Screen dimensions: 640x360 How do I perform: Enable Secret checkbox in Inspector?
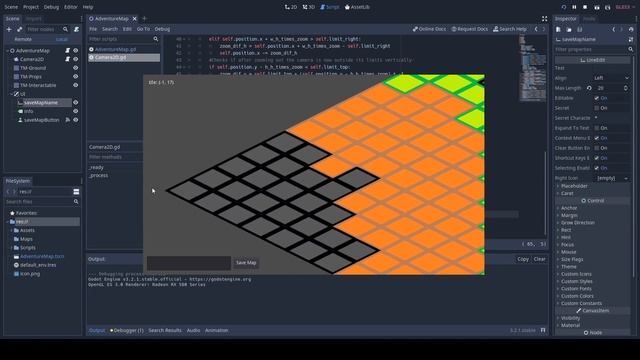tap(597, 108)
